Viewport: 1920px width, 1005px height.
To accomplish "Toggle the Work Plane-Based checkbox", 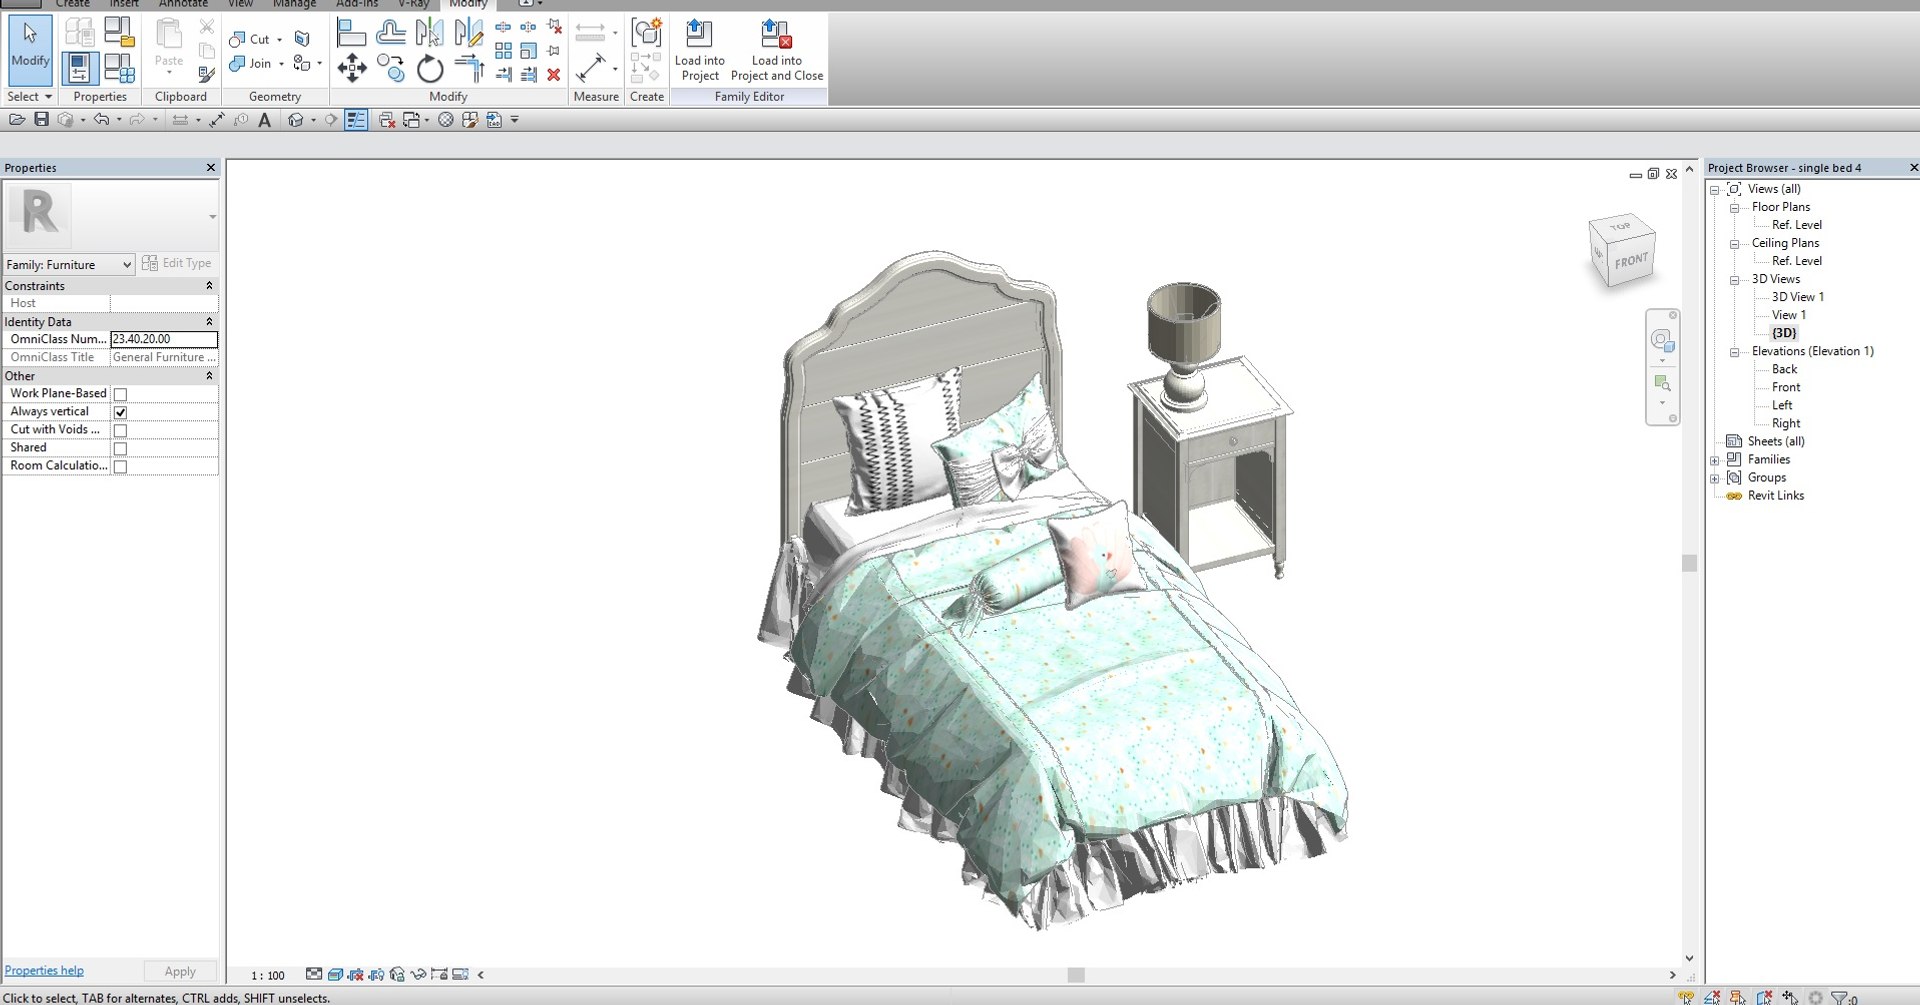I will 120,394.
